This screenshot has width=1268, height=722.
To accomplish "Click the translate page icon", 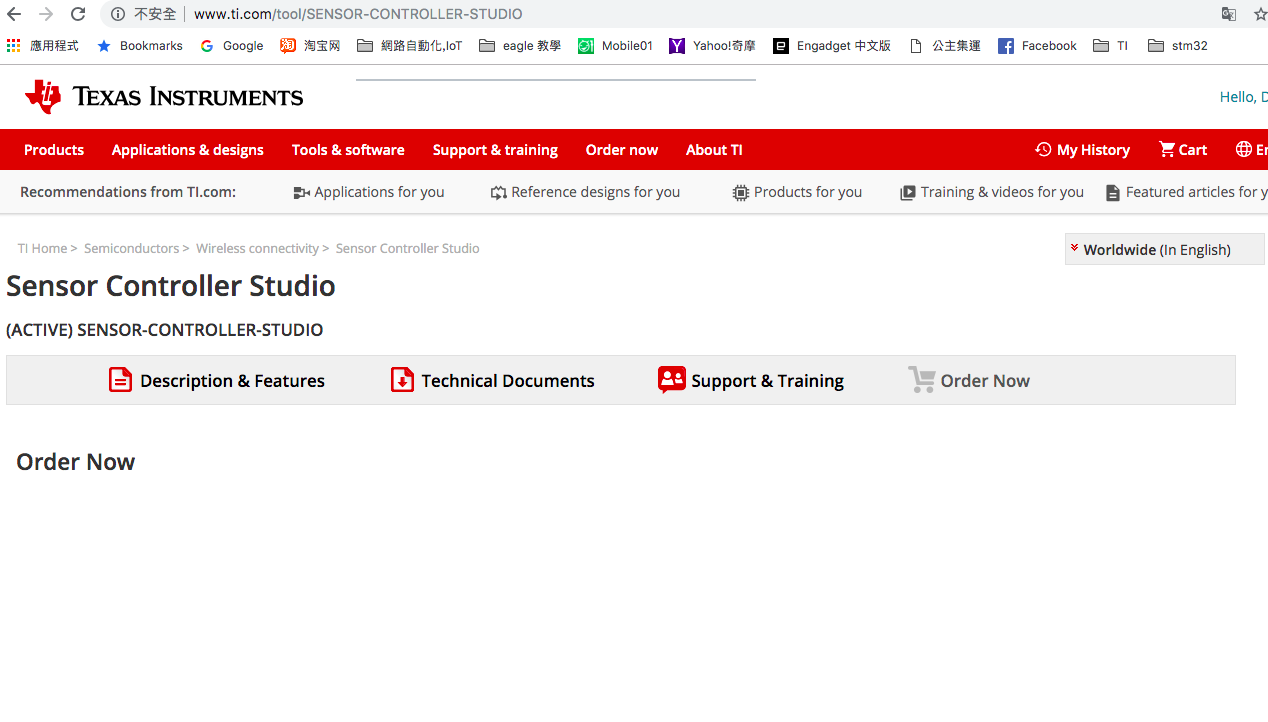I will (x=1229, y=14).
